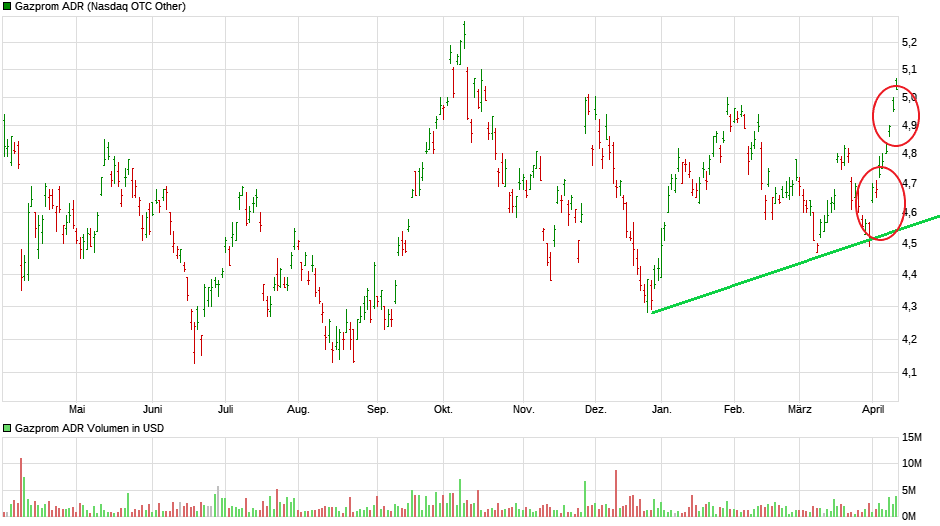Viewport: 940px width, 526px height.
Task: Click the 5M volume axis label
Action: click(909, 491)
